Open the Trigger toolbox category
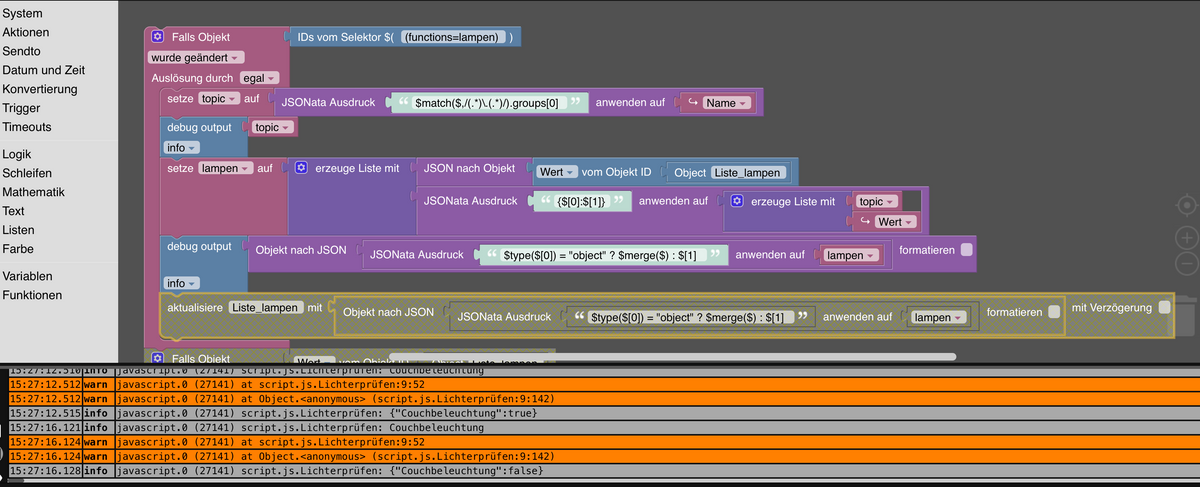Screen dimensions: 1200x487 coord(22,108)
